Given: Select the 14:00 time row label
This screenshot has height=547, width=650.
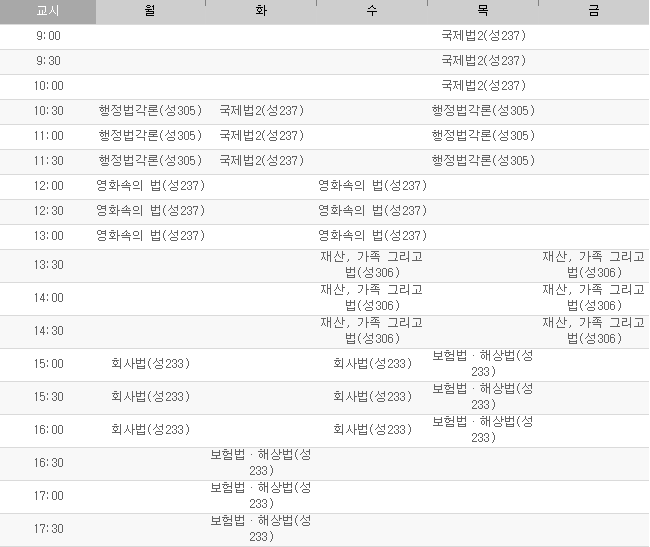Looking at the screenshot, I should 49,298.
